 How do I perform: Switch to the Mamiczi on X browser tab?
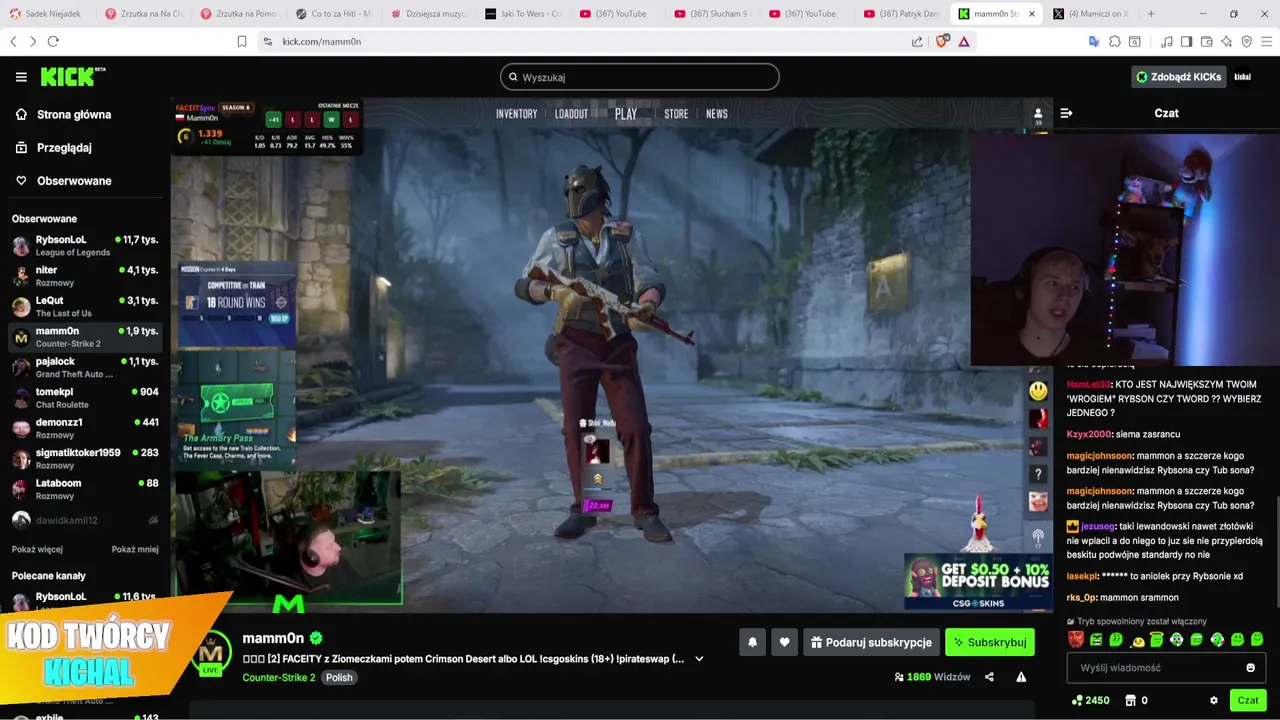coord(1091,14)
